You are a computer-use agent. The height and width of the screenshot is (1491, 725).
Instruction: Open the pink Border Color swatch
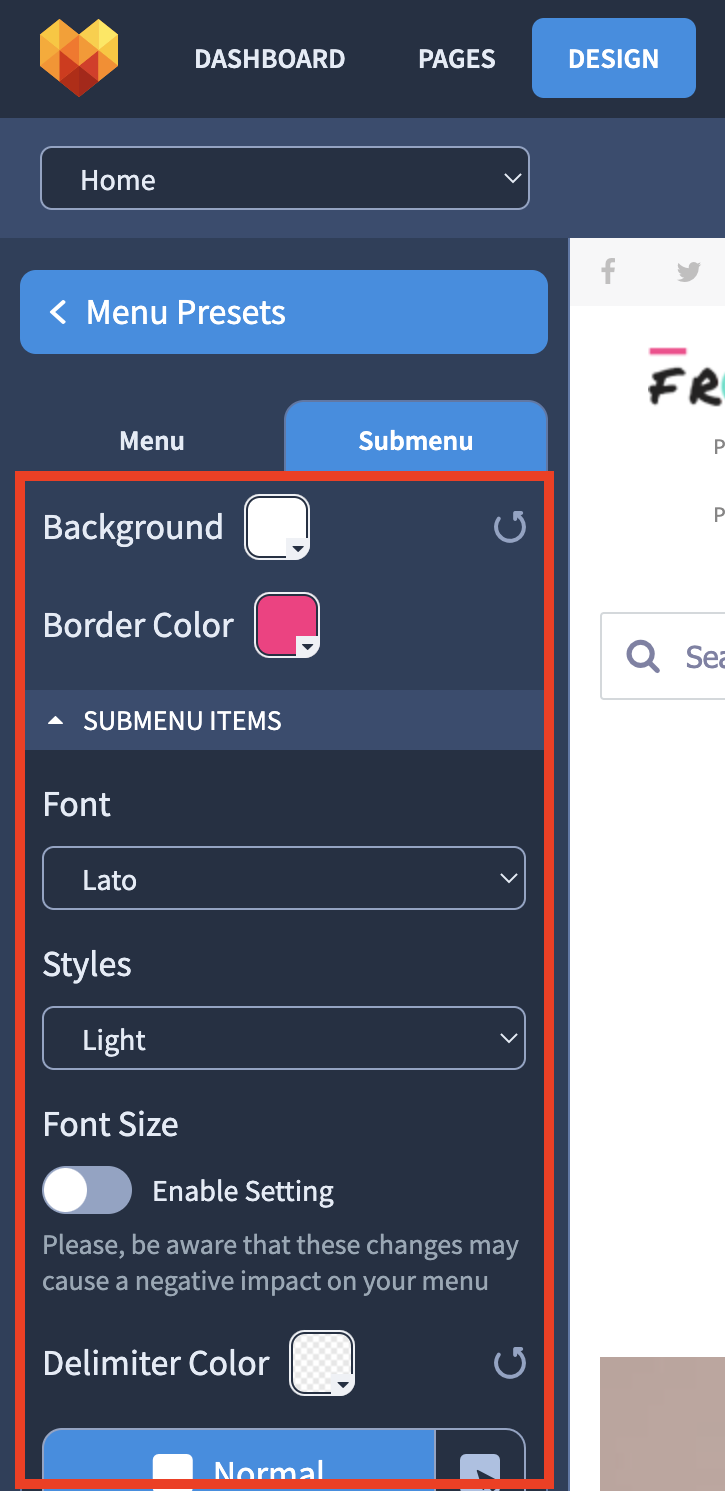(x=287, y=625)
